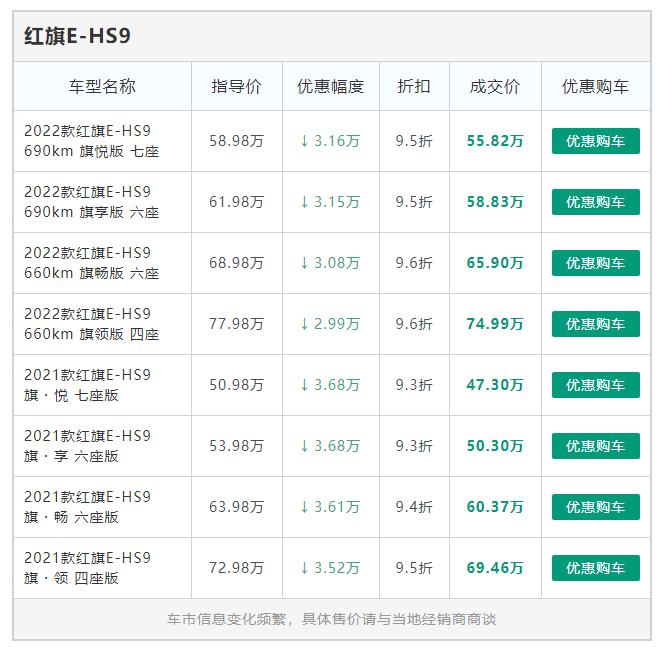Click deal price 60.37万
This screenshot has width=667, height=651.
point(495,507)
